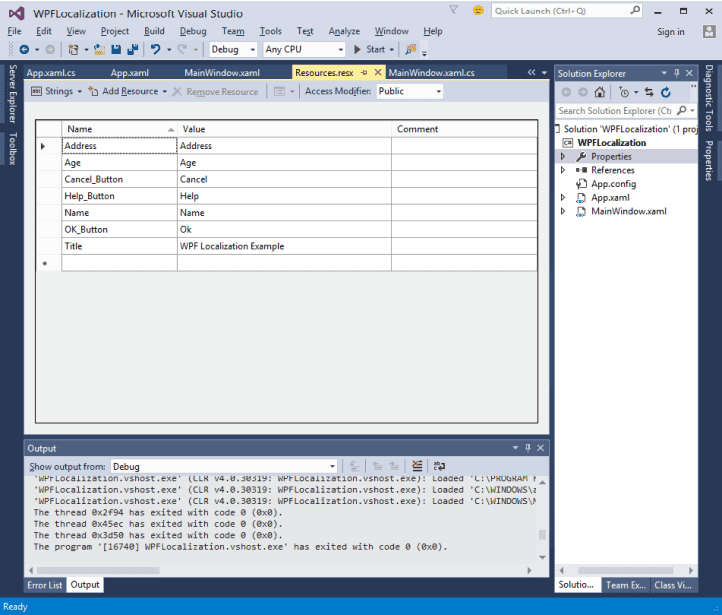Click the Search Solution Explorer field
This screenshot has height=615, width=722.
615,110
